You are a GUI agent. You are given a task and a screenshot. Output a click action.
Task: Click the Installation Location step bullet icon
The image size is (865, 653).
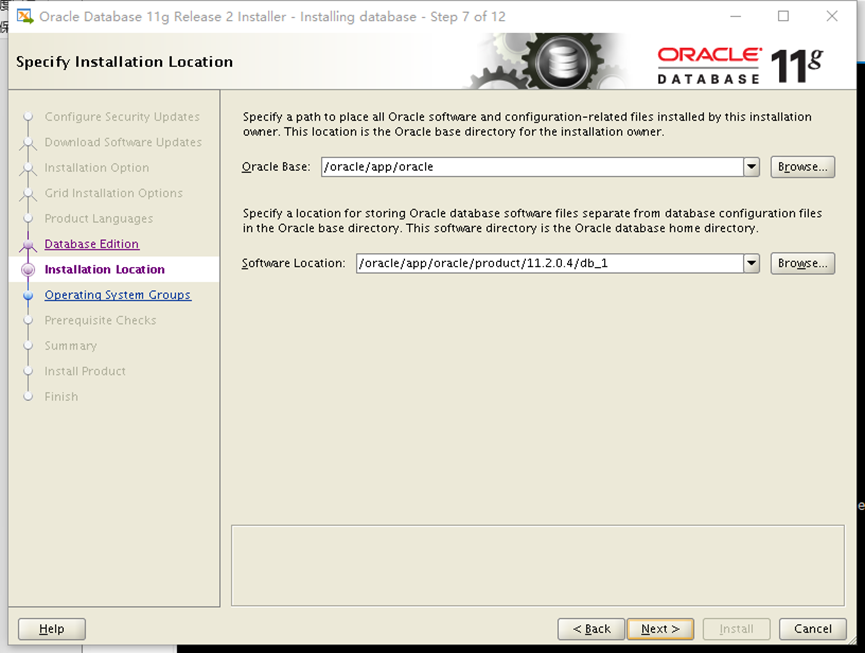[x=28, y=270]
